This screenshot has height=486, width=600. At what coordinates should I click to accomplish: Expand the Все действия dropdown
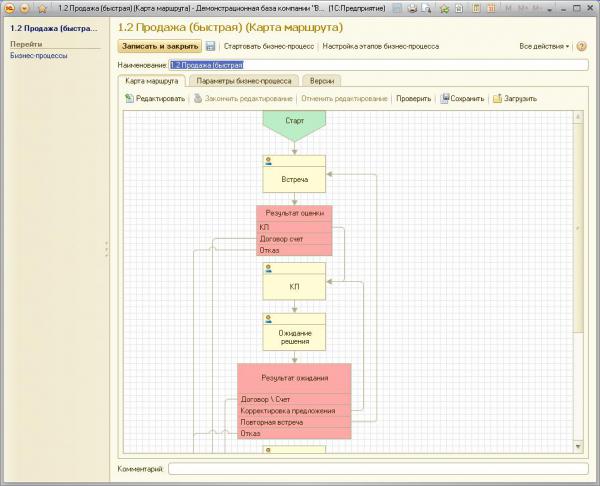coord(544,46)
